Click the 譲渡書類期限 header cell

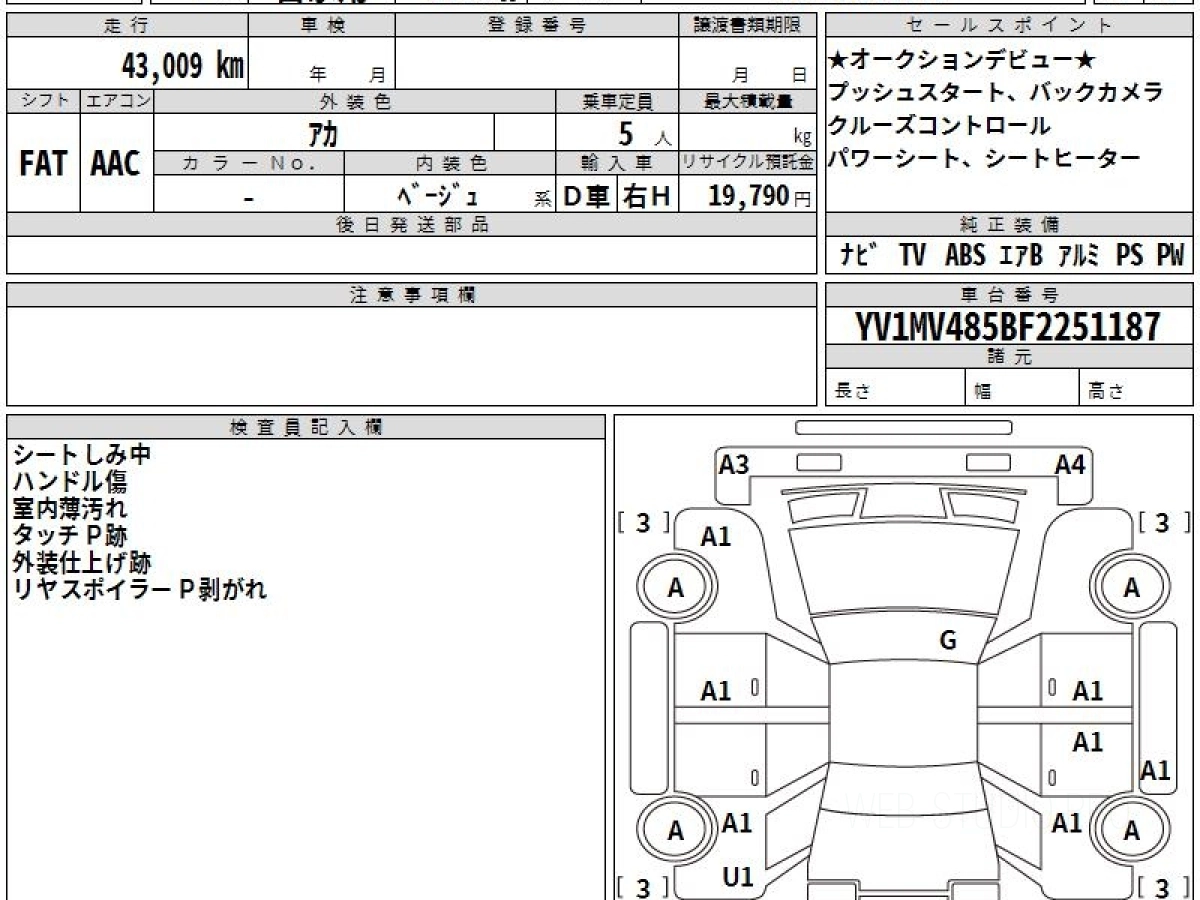click(x=747, y=26)
